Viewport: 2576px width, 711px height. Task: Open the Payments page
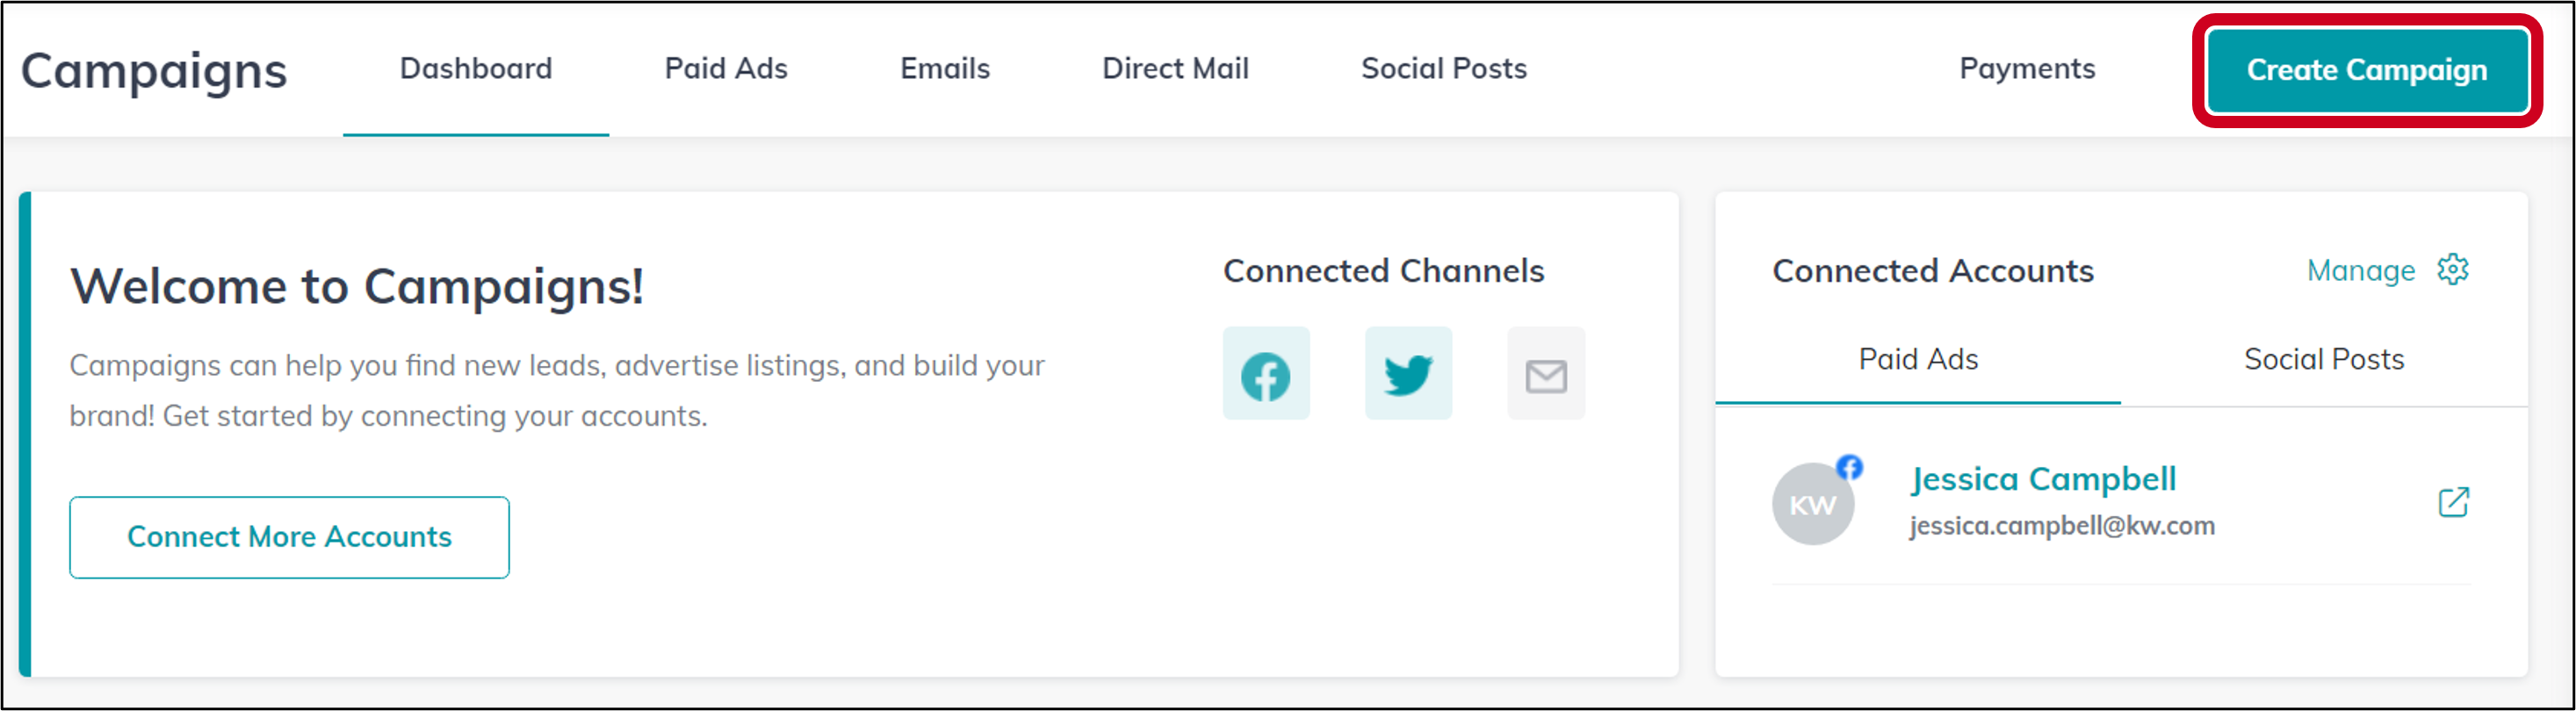[x=2027, y=69]
